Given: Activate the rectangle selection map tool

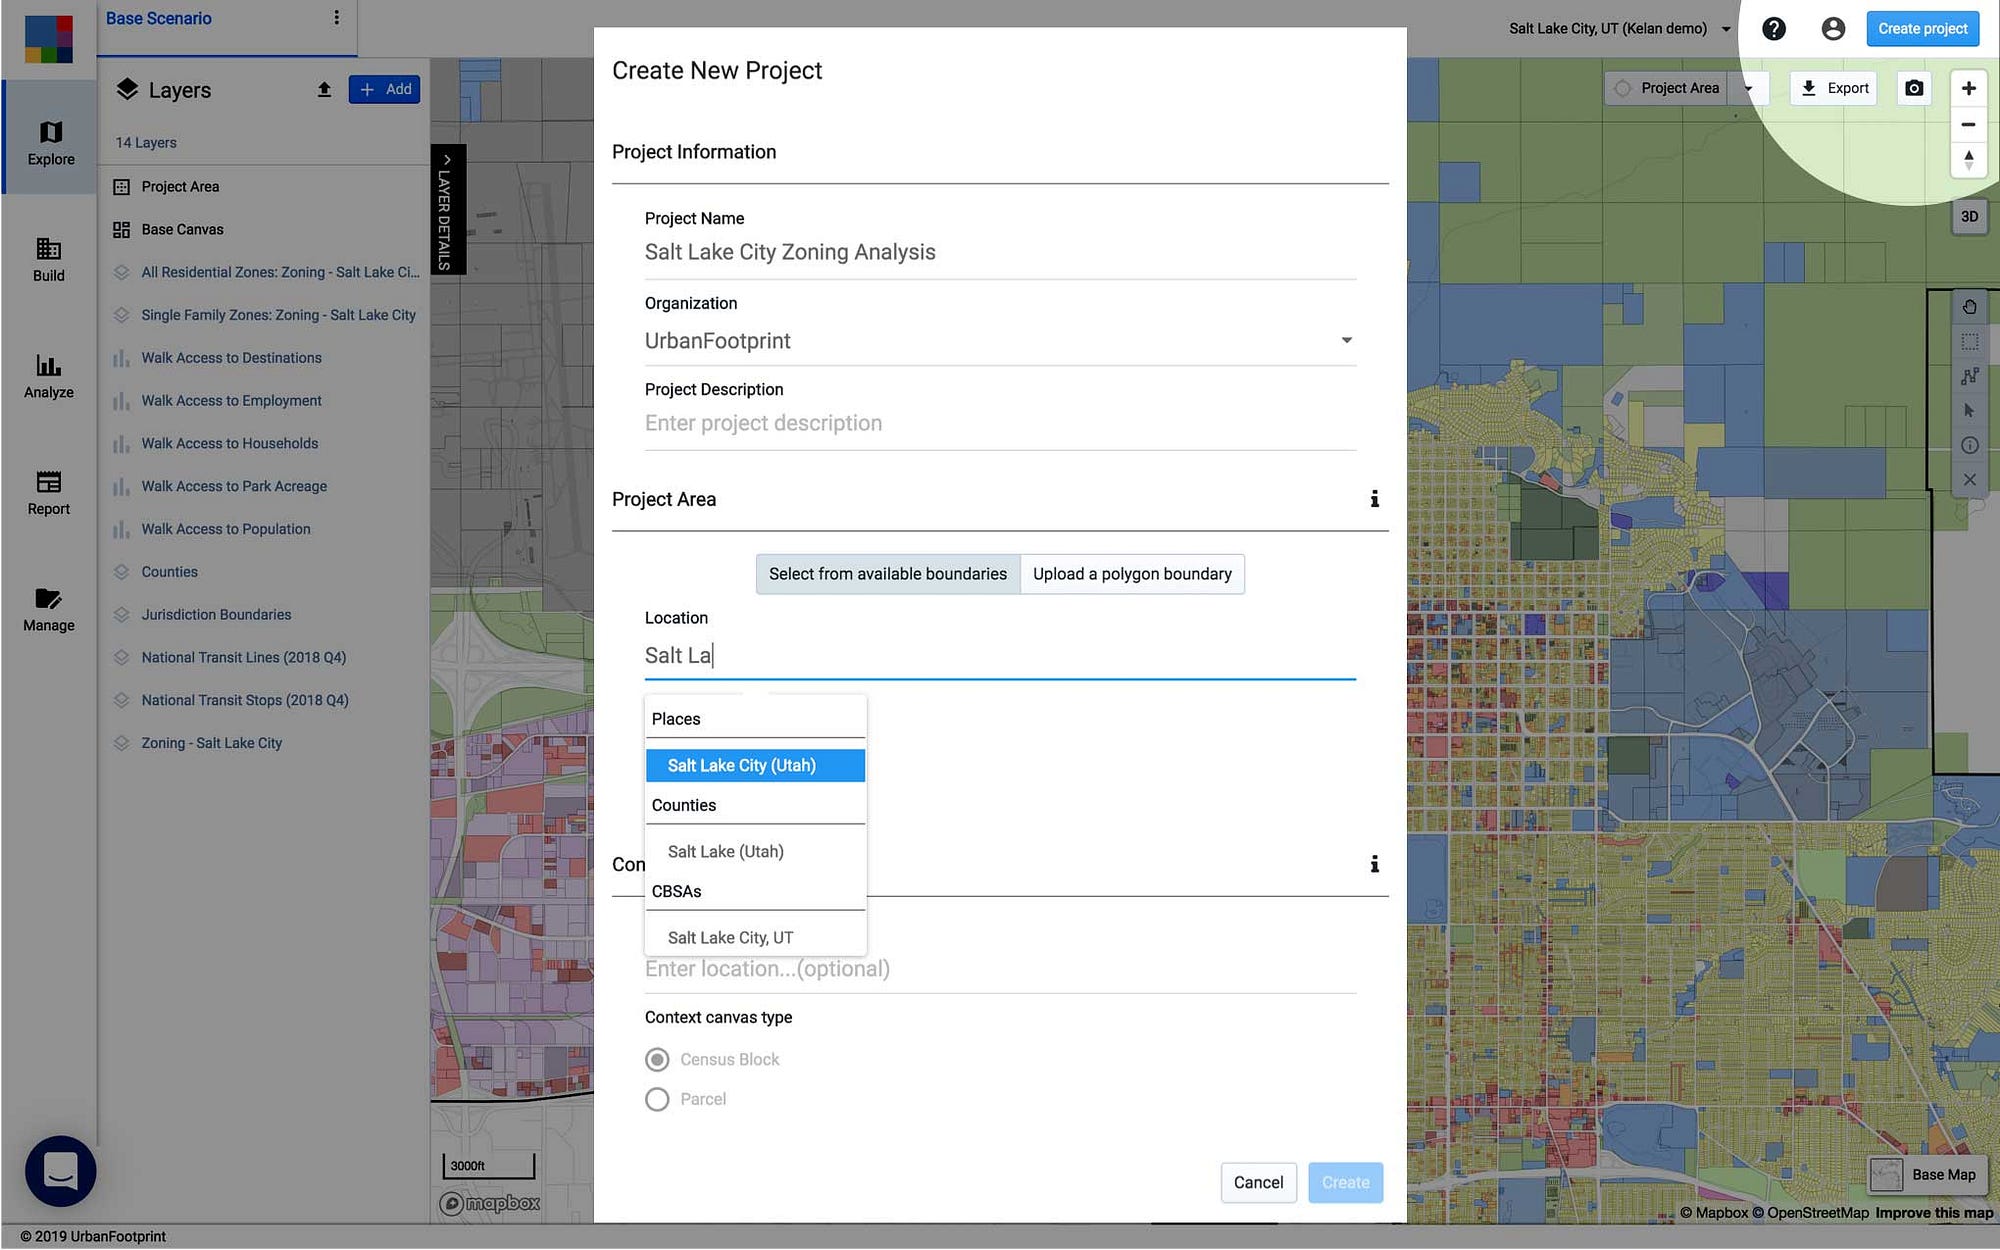Looking at the screenshot, I should (x=1969, y=342).
